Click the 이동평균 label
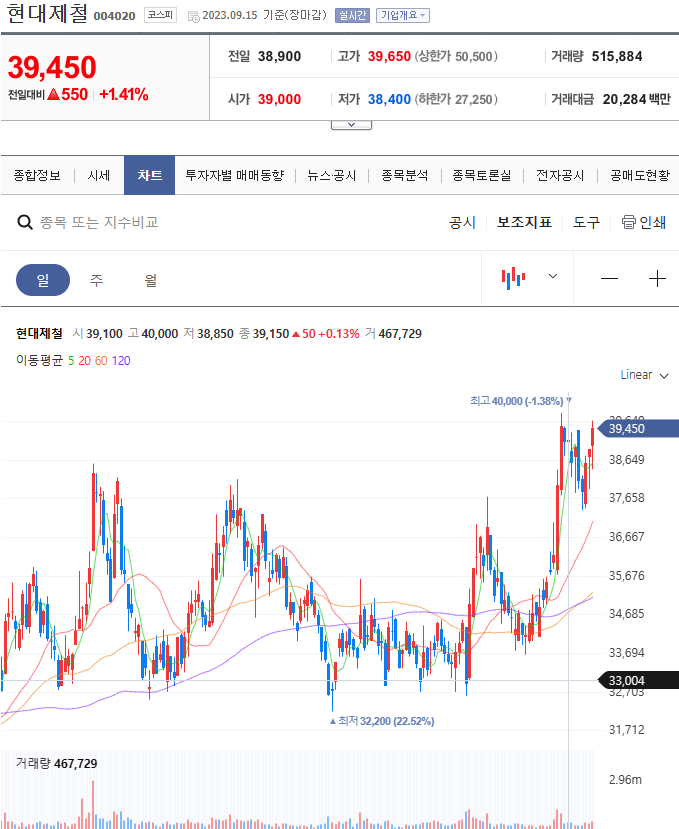679x829 pixels. click(39, 361)
